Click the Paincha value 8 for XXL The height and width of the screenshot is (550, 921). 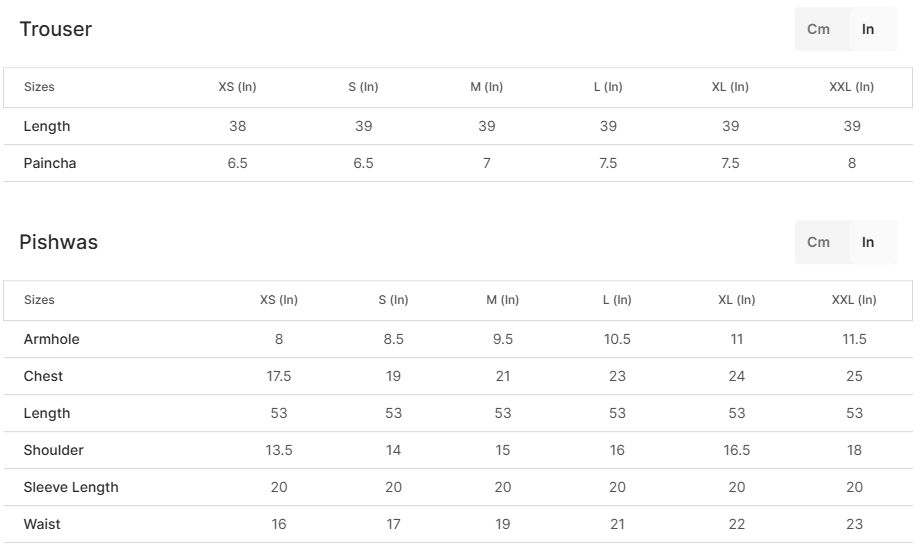(x=852, y=163)
